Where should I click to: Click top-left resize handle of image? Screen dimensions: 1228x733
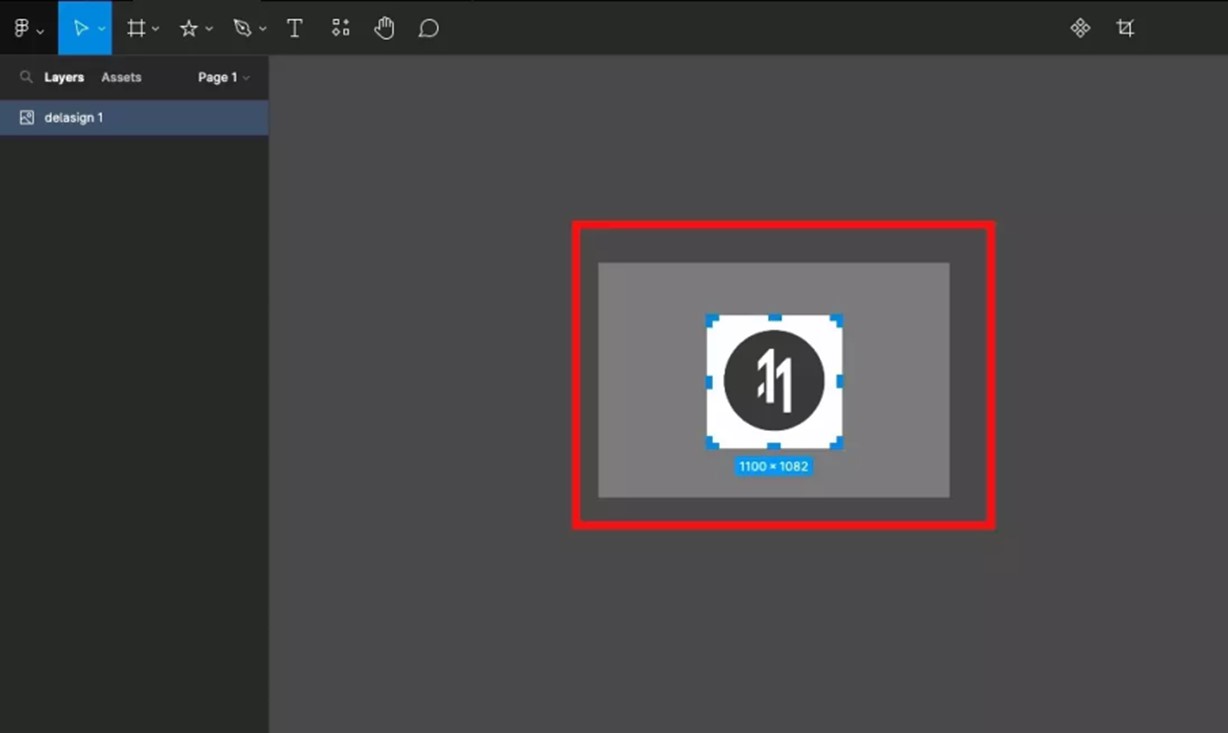(x=712, y=320)
